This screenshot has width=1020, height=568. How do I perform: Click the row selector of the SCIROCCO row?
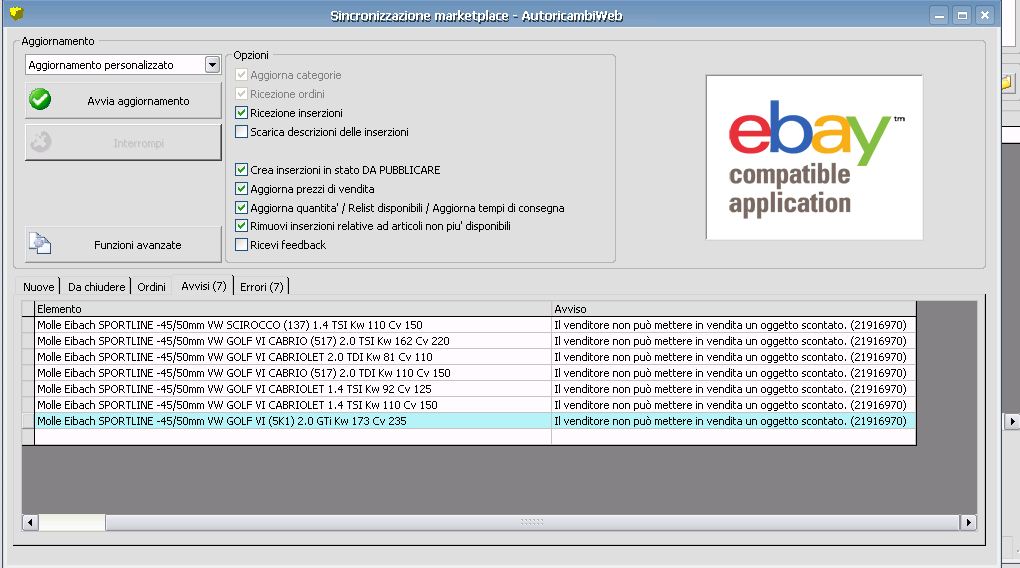coord(28,325)
